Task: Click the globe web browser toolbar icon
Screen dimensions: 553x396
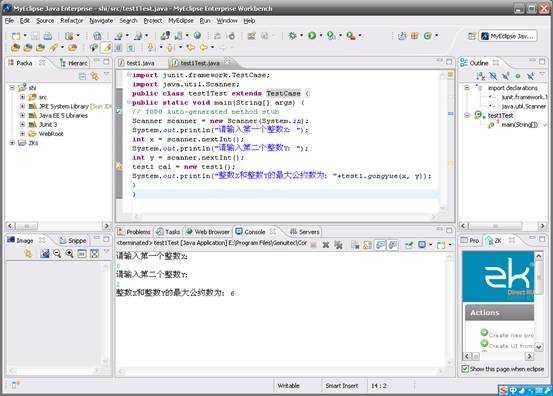Action: coord(198,35)
